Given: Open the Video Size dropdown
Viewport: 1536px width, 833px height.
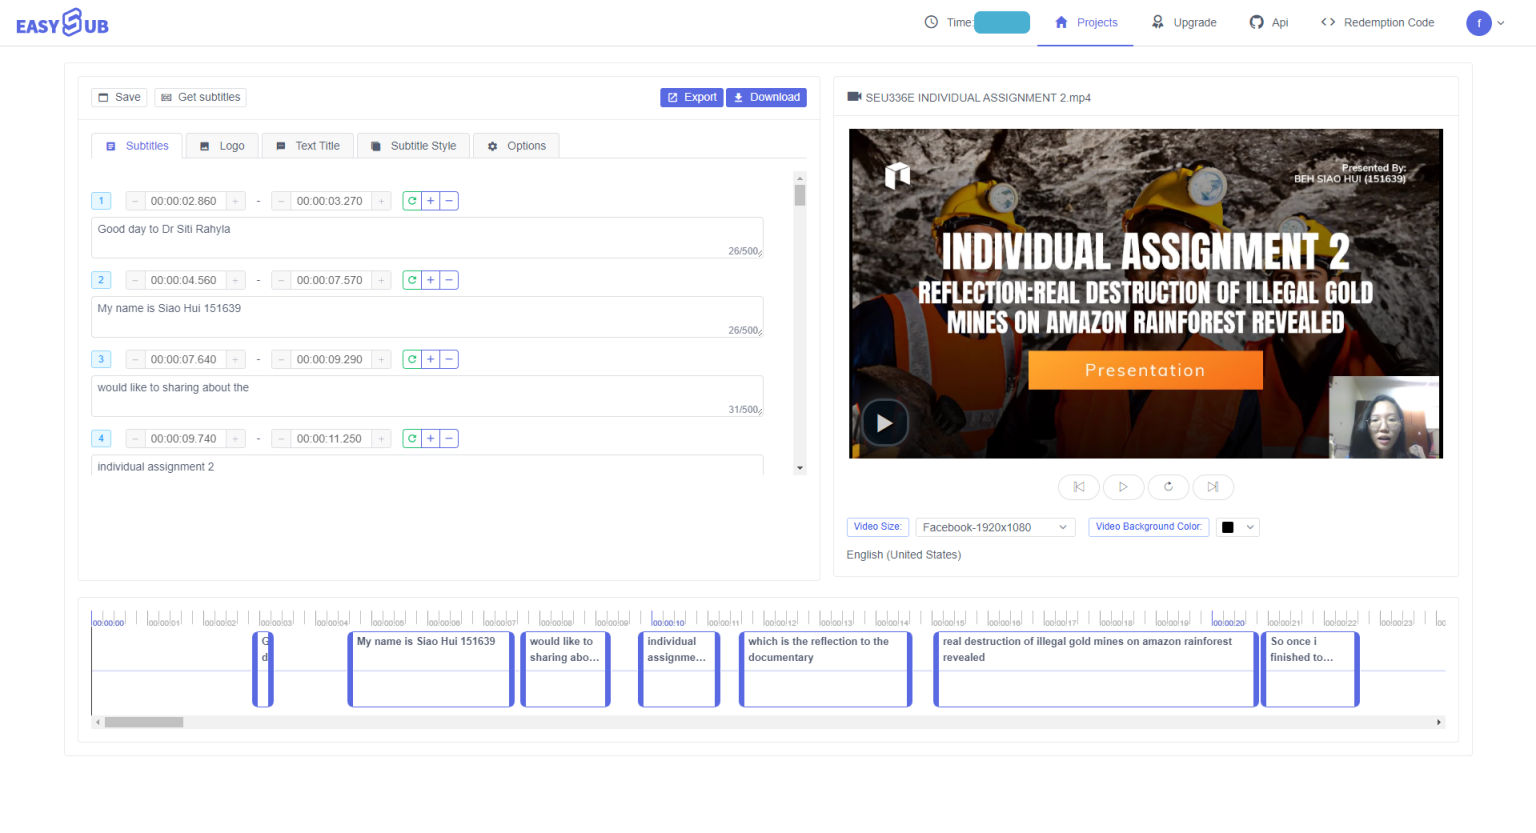Looking at the screenshot, I should (x=995, y=527).
